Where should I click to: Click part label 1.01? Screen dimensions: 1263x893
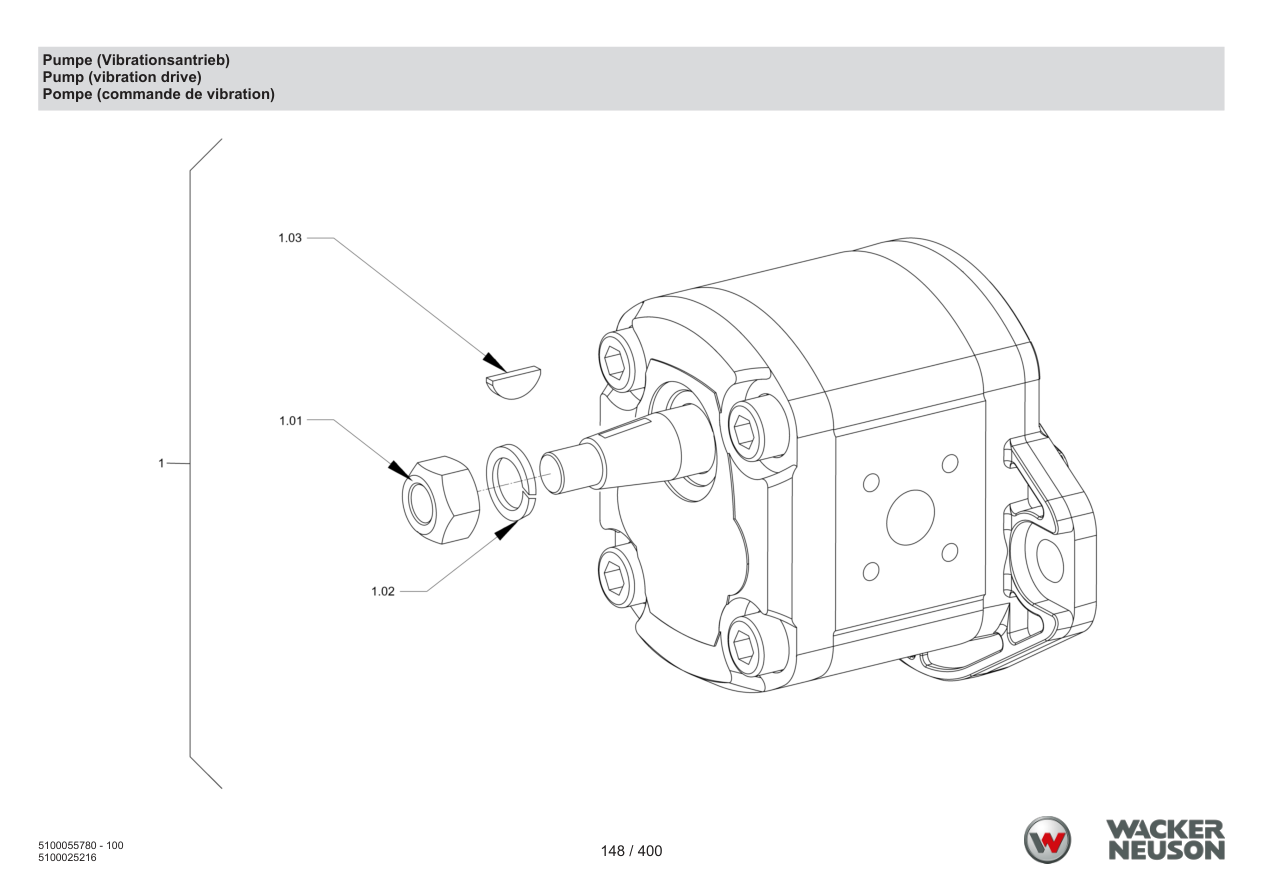tap(290, 421)
